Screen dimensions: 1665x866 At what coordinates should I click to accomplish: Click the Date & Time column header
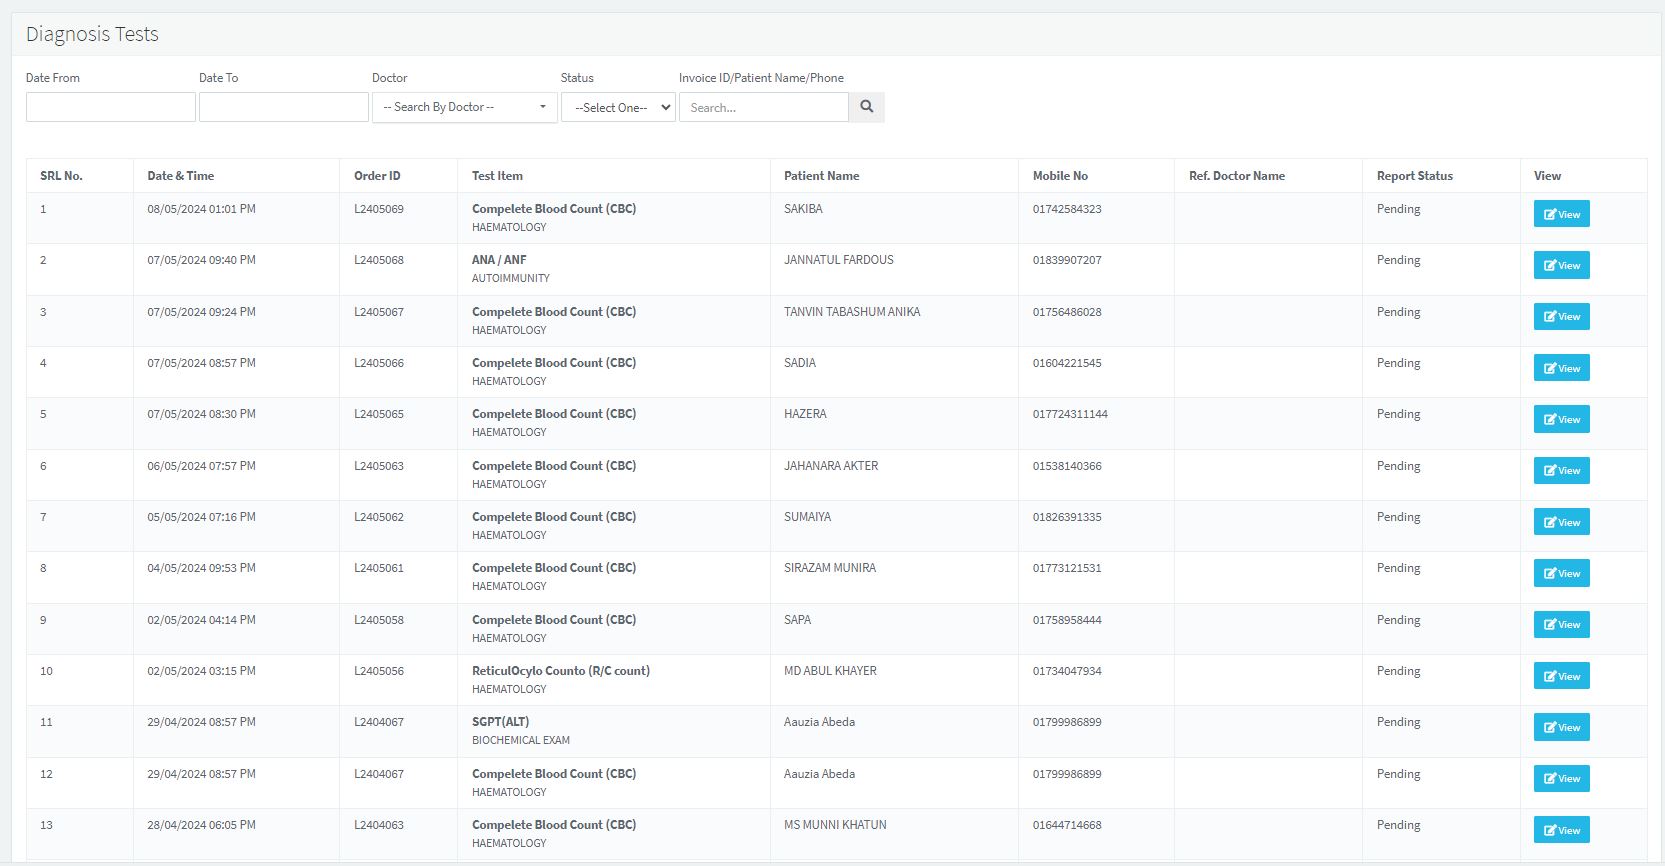coord(181,176)
